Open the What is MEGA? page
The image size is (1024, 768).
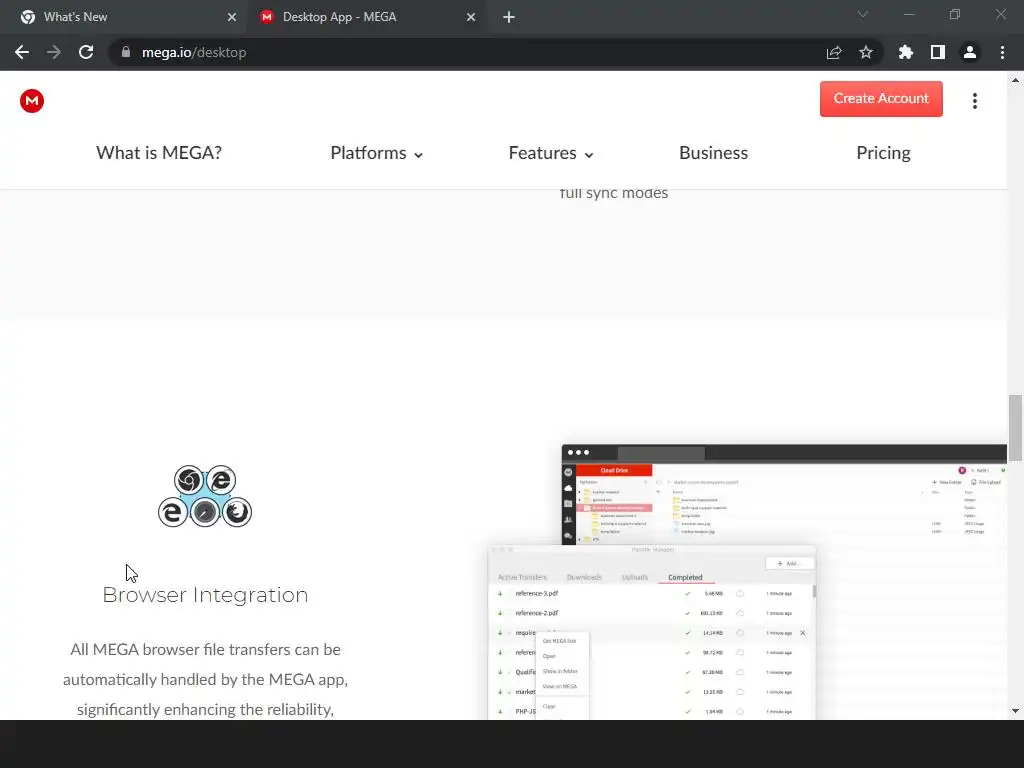click(159, 153)
